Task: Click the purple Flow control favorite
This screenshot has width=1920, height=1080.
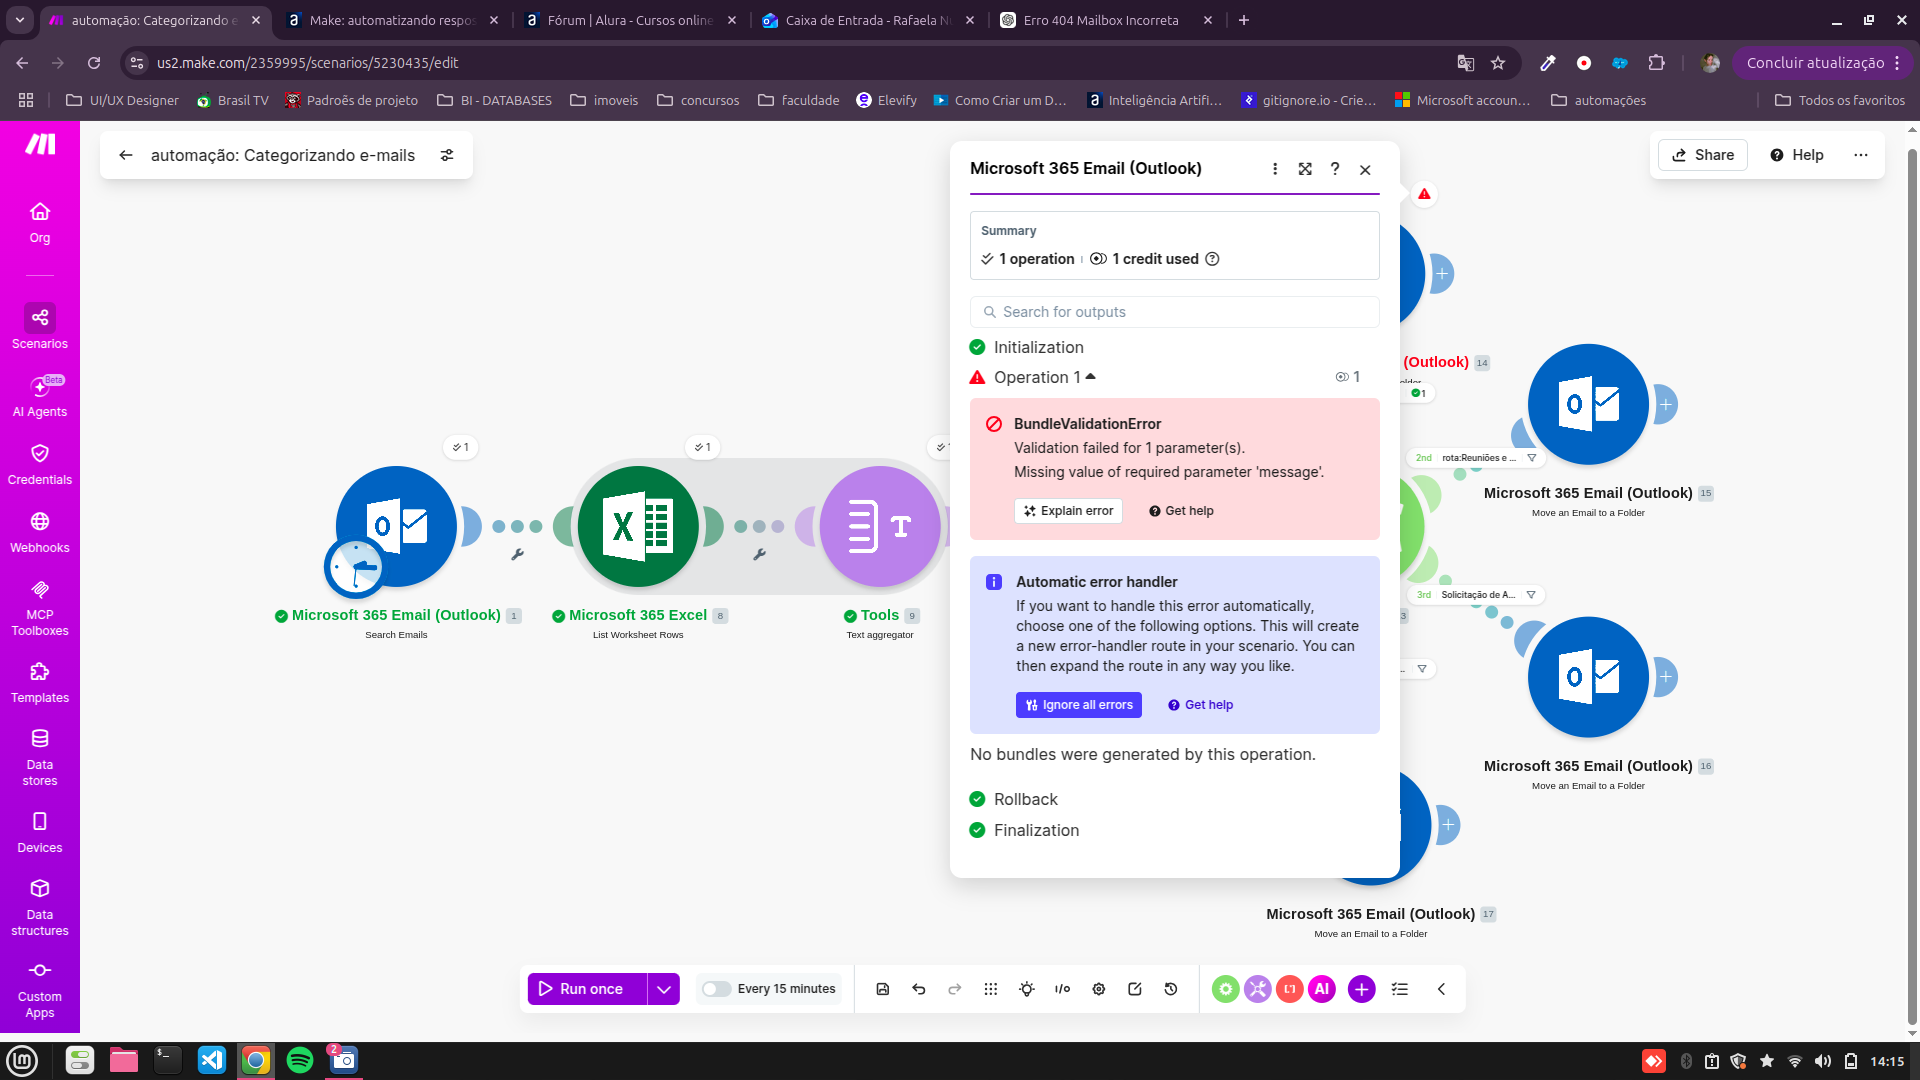Action: [x=1258, y=989]
